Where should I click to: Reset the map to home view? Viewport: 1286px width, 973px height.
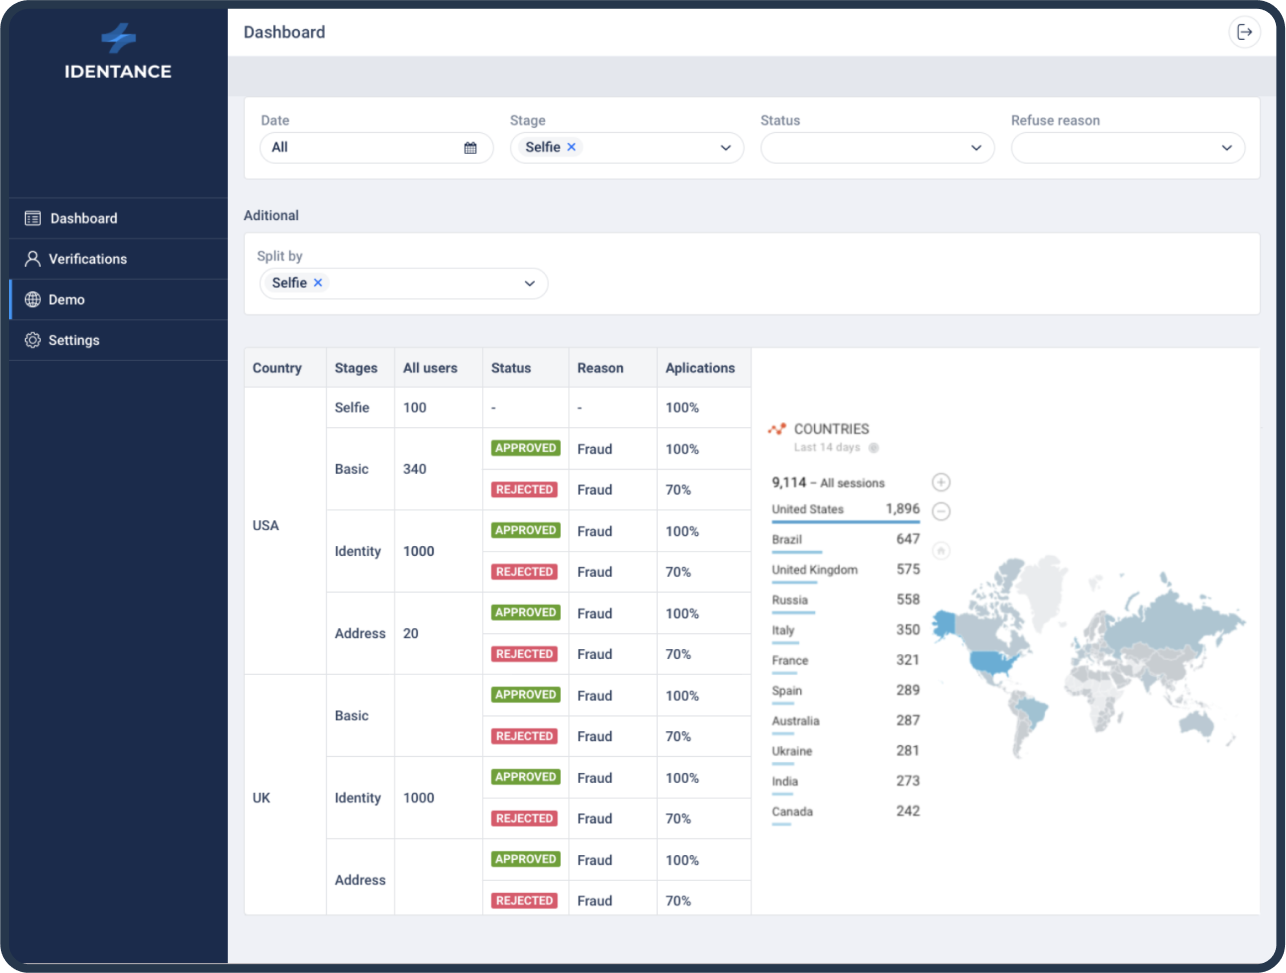click(941, 550)
